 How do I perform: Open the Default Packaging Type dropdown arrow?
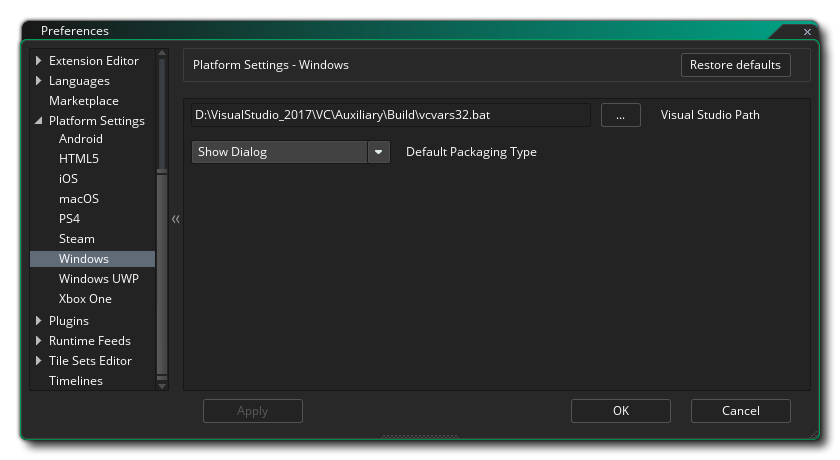(378, 152)
